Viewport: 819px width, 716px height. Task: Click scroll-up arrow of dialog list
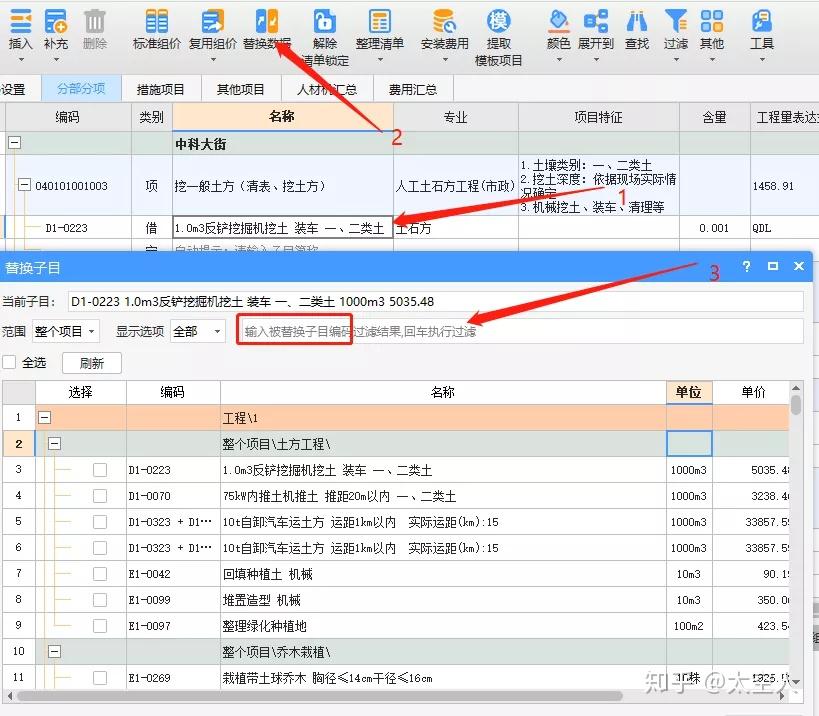pyautogui.click(x=795, y=388)
